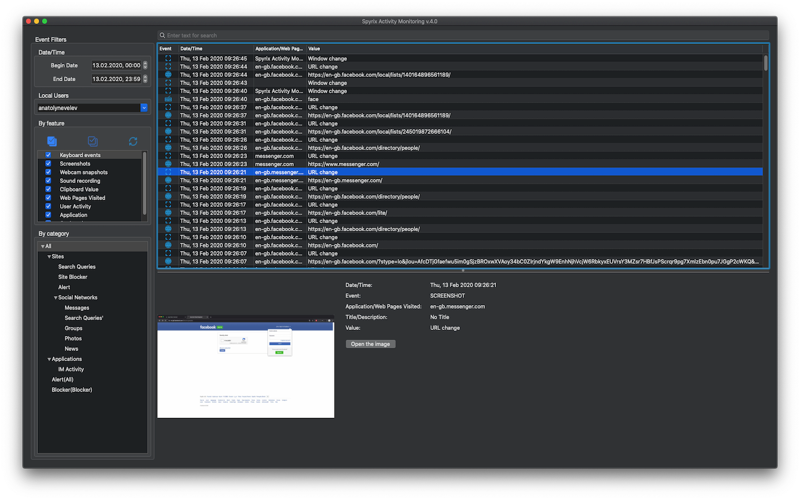Open the Local Users dropdown
Viewport: 800px width, 500px height.
(x=144, y=108)
